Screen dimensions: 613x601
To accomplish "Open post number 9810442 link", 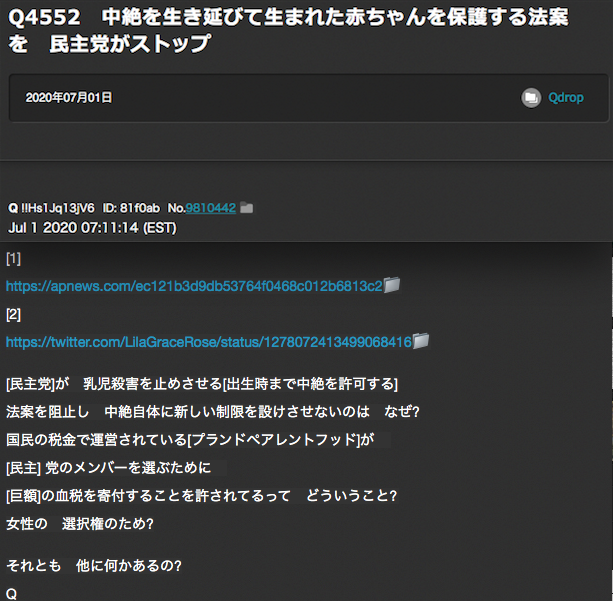I will [x=211, y=208].
